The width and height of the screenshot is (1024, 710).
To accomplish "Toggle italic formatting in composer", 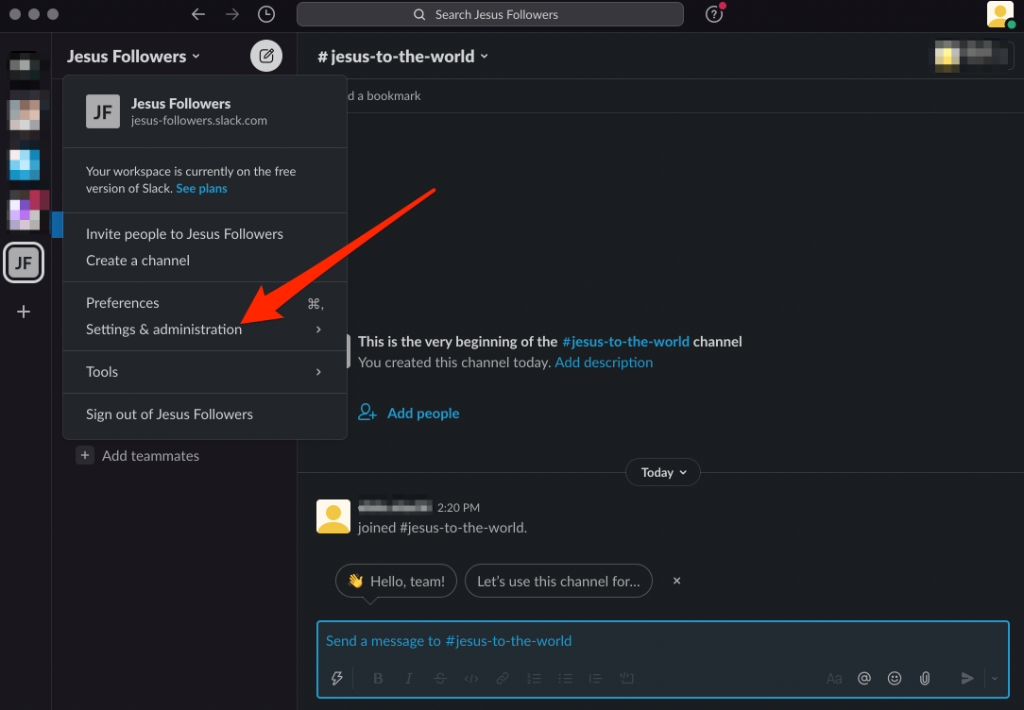I will tap(409, 678).
